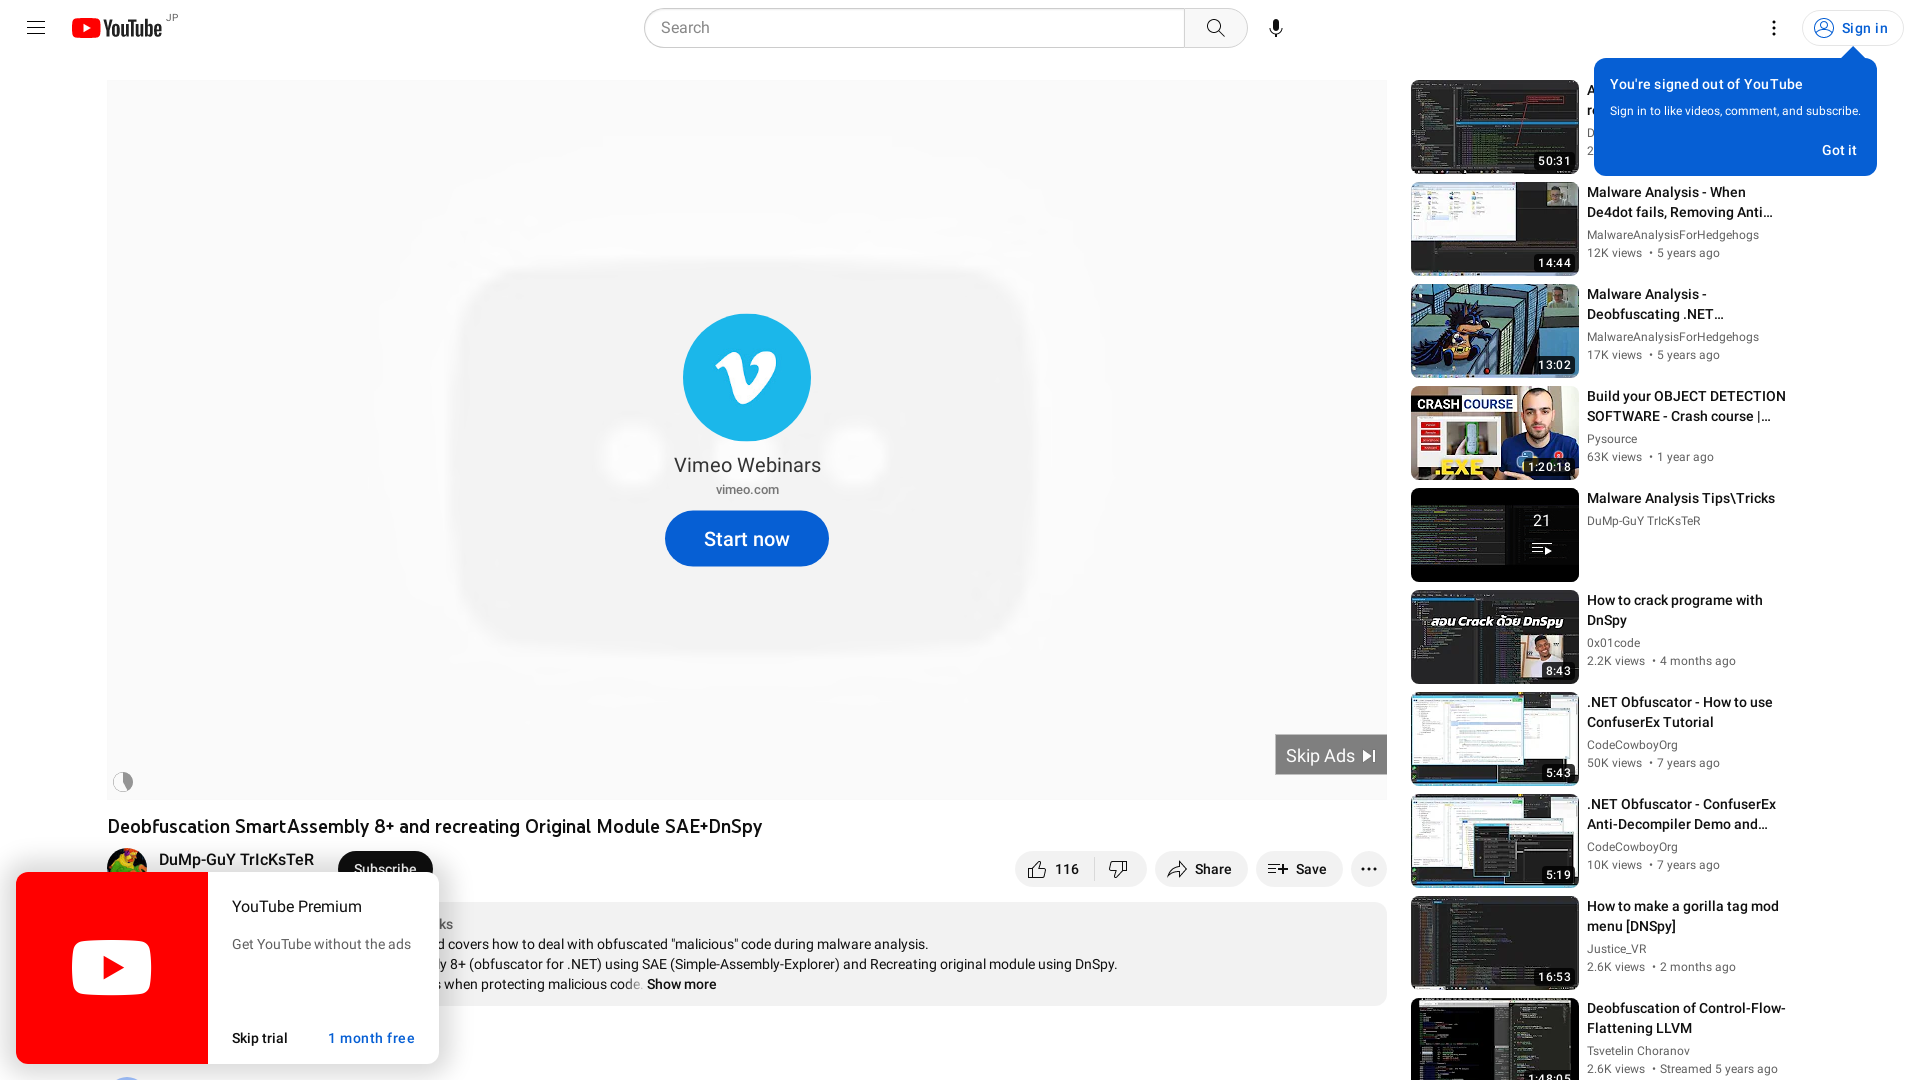Open Malware Analysis Deobfuscating .NET title
The height and width of the screenshot is (1080, 1920).
tap(1655, 304)
